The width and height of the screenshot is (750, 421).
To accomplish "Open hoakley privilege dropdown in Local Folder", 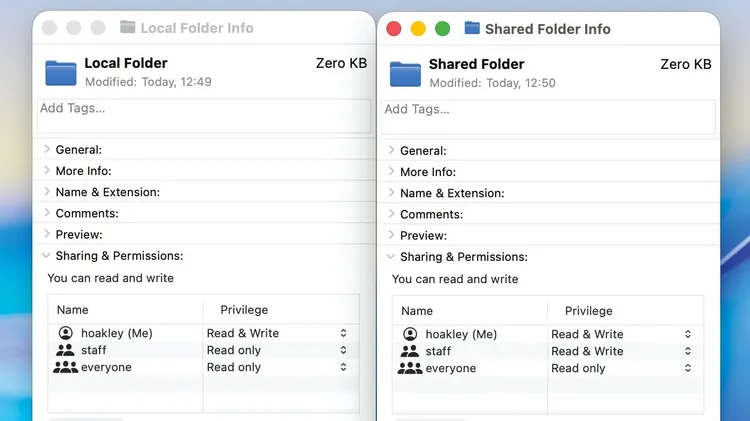I will click(x=343, y=333).
